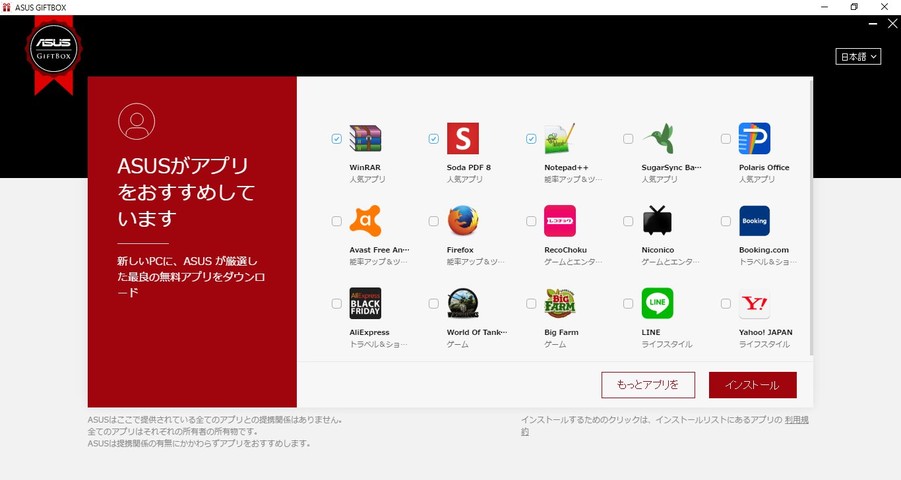Uncheck the Soda PDF 8 checkbox
This screenshot has width=901, height=480.
[434, 139]
